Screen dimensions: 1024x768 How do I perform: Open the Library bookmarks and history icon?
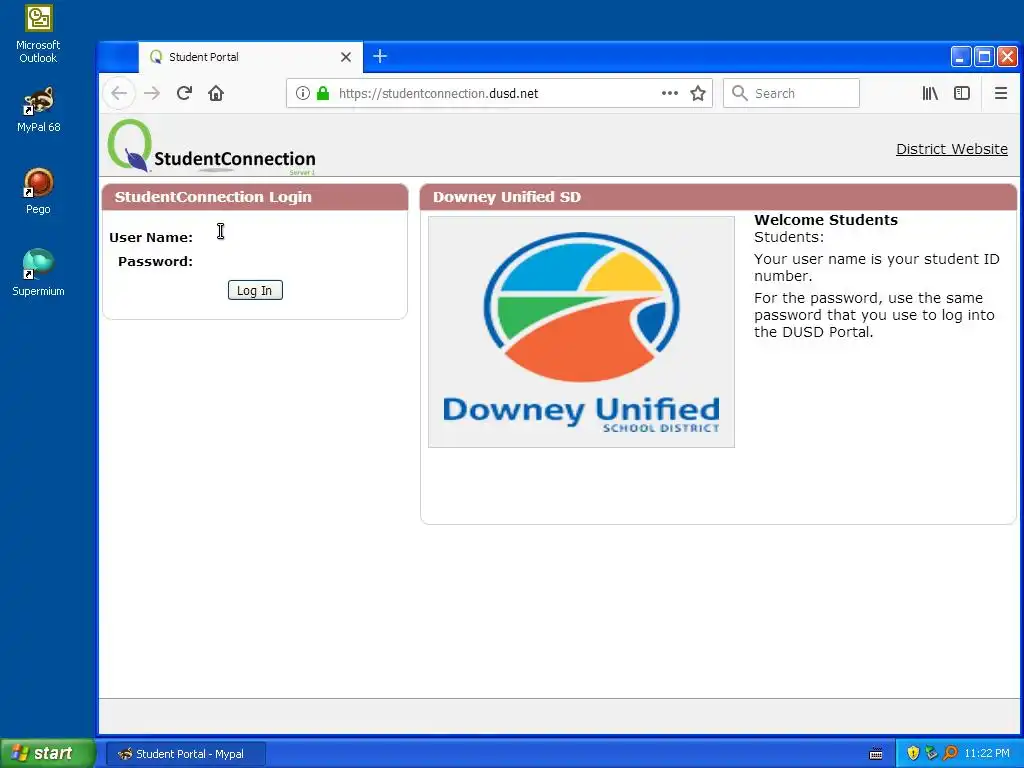(x=930, y=93)
